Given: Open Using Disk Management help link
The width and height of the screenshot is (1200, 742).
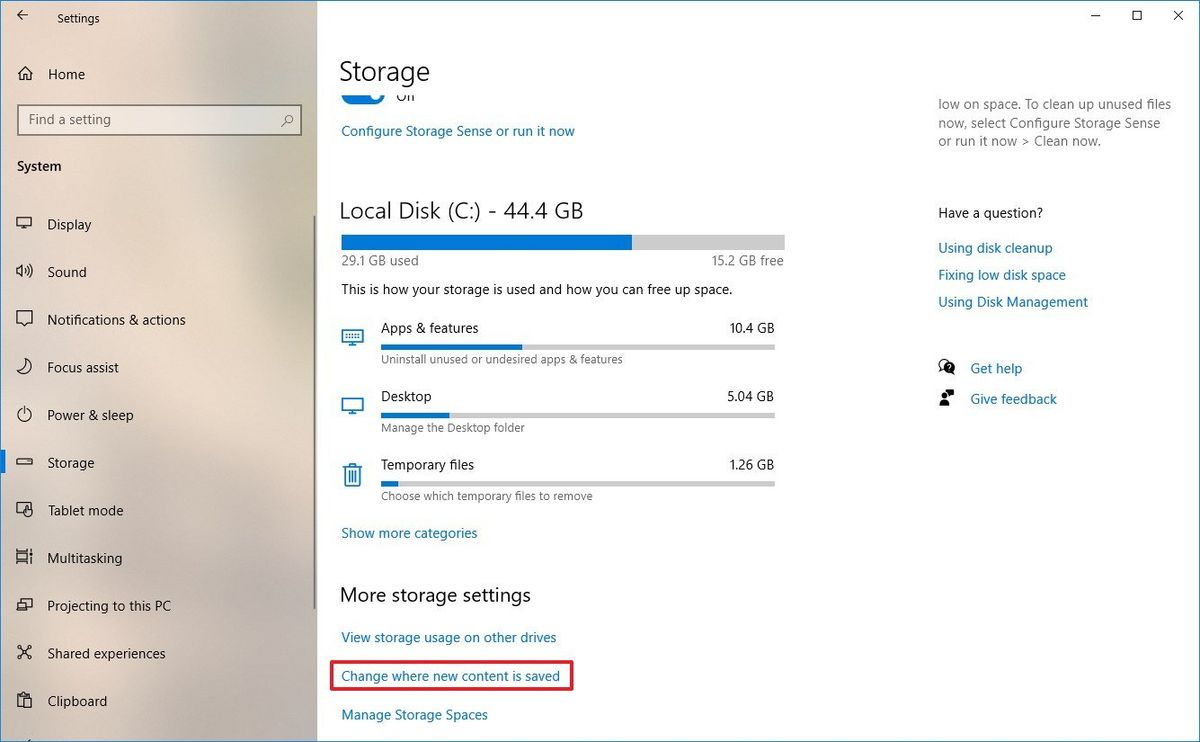Looking at the screenshot, I should (1012, 302).
